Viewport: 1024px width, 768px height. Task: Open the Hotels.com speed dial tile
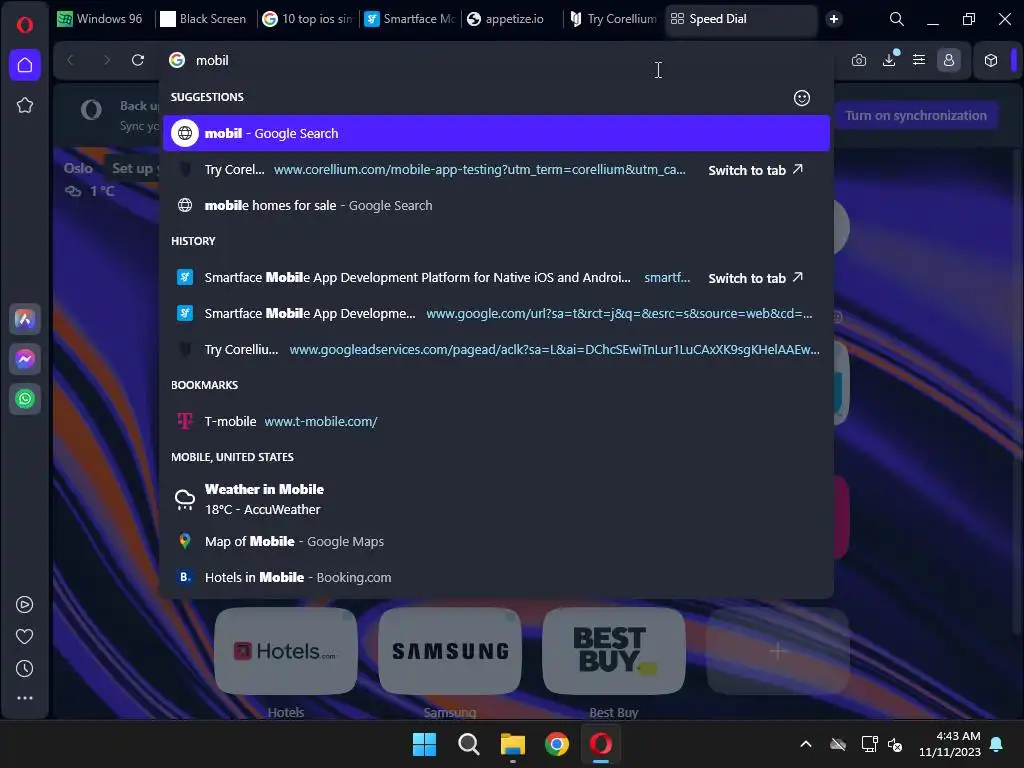(286, 650)
